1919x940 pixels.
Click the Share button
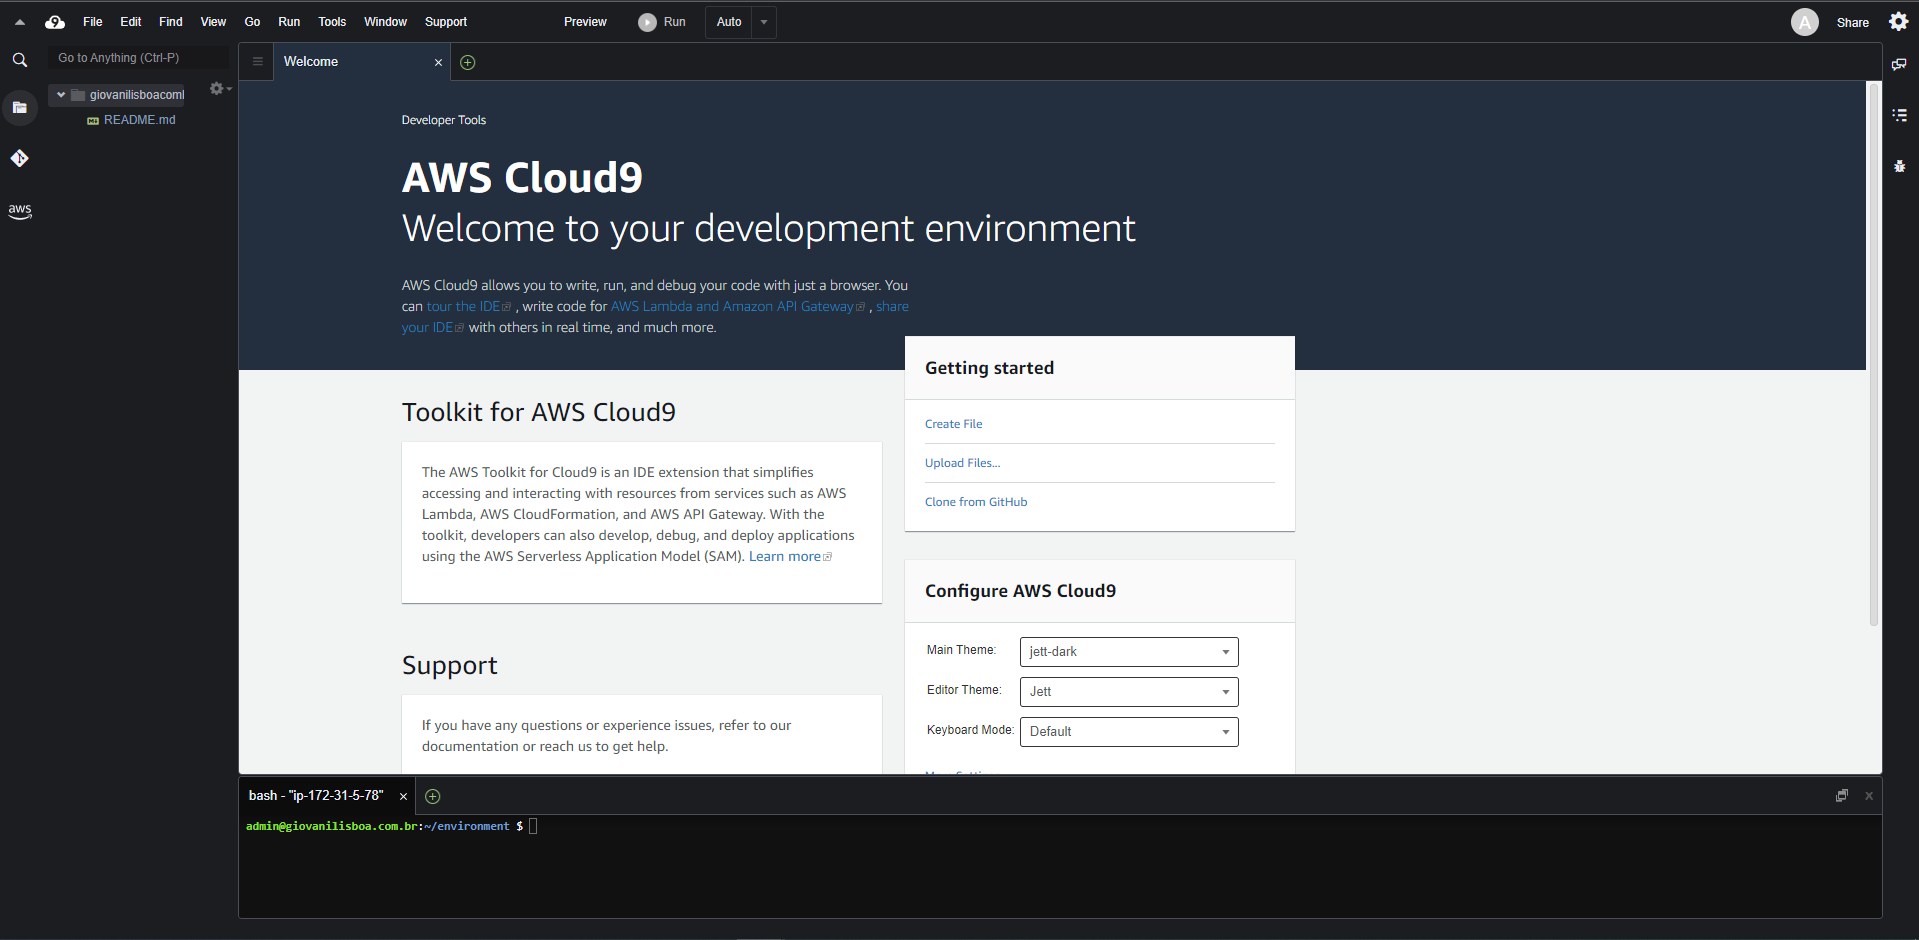[1852, 23]
